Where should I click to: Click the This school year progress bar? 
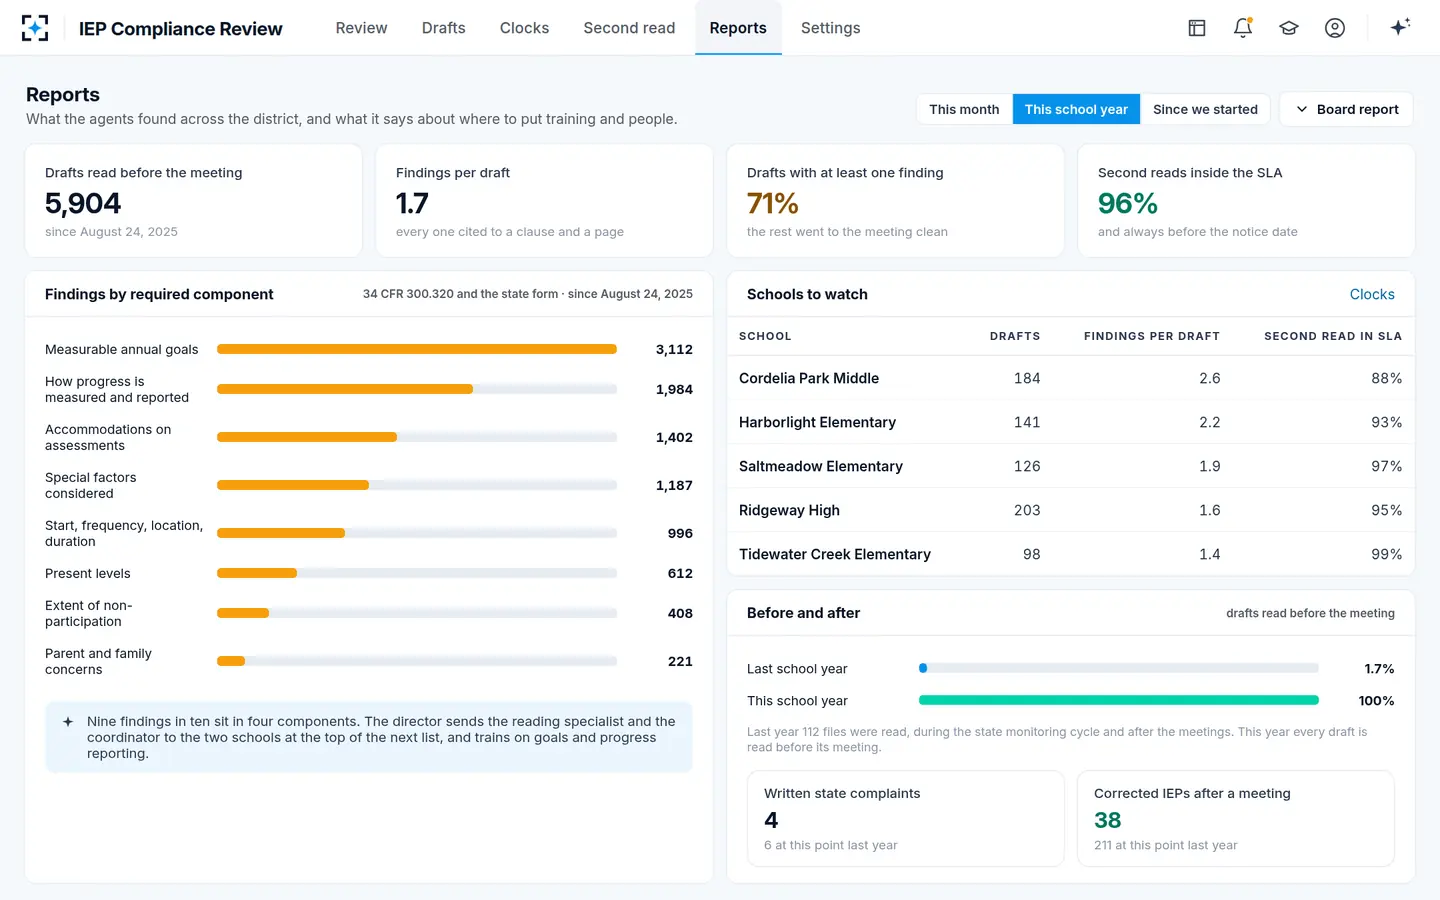pos(1119,700)
